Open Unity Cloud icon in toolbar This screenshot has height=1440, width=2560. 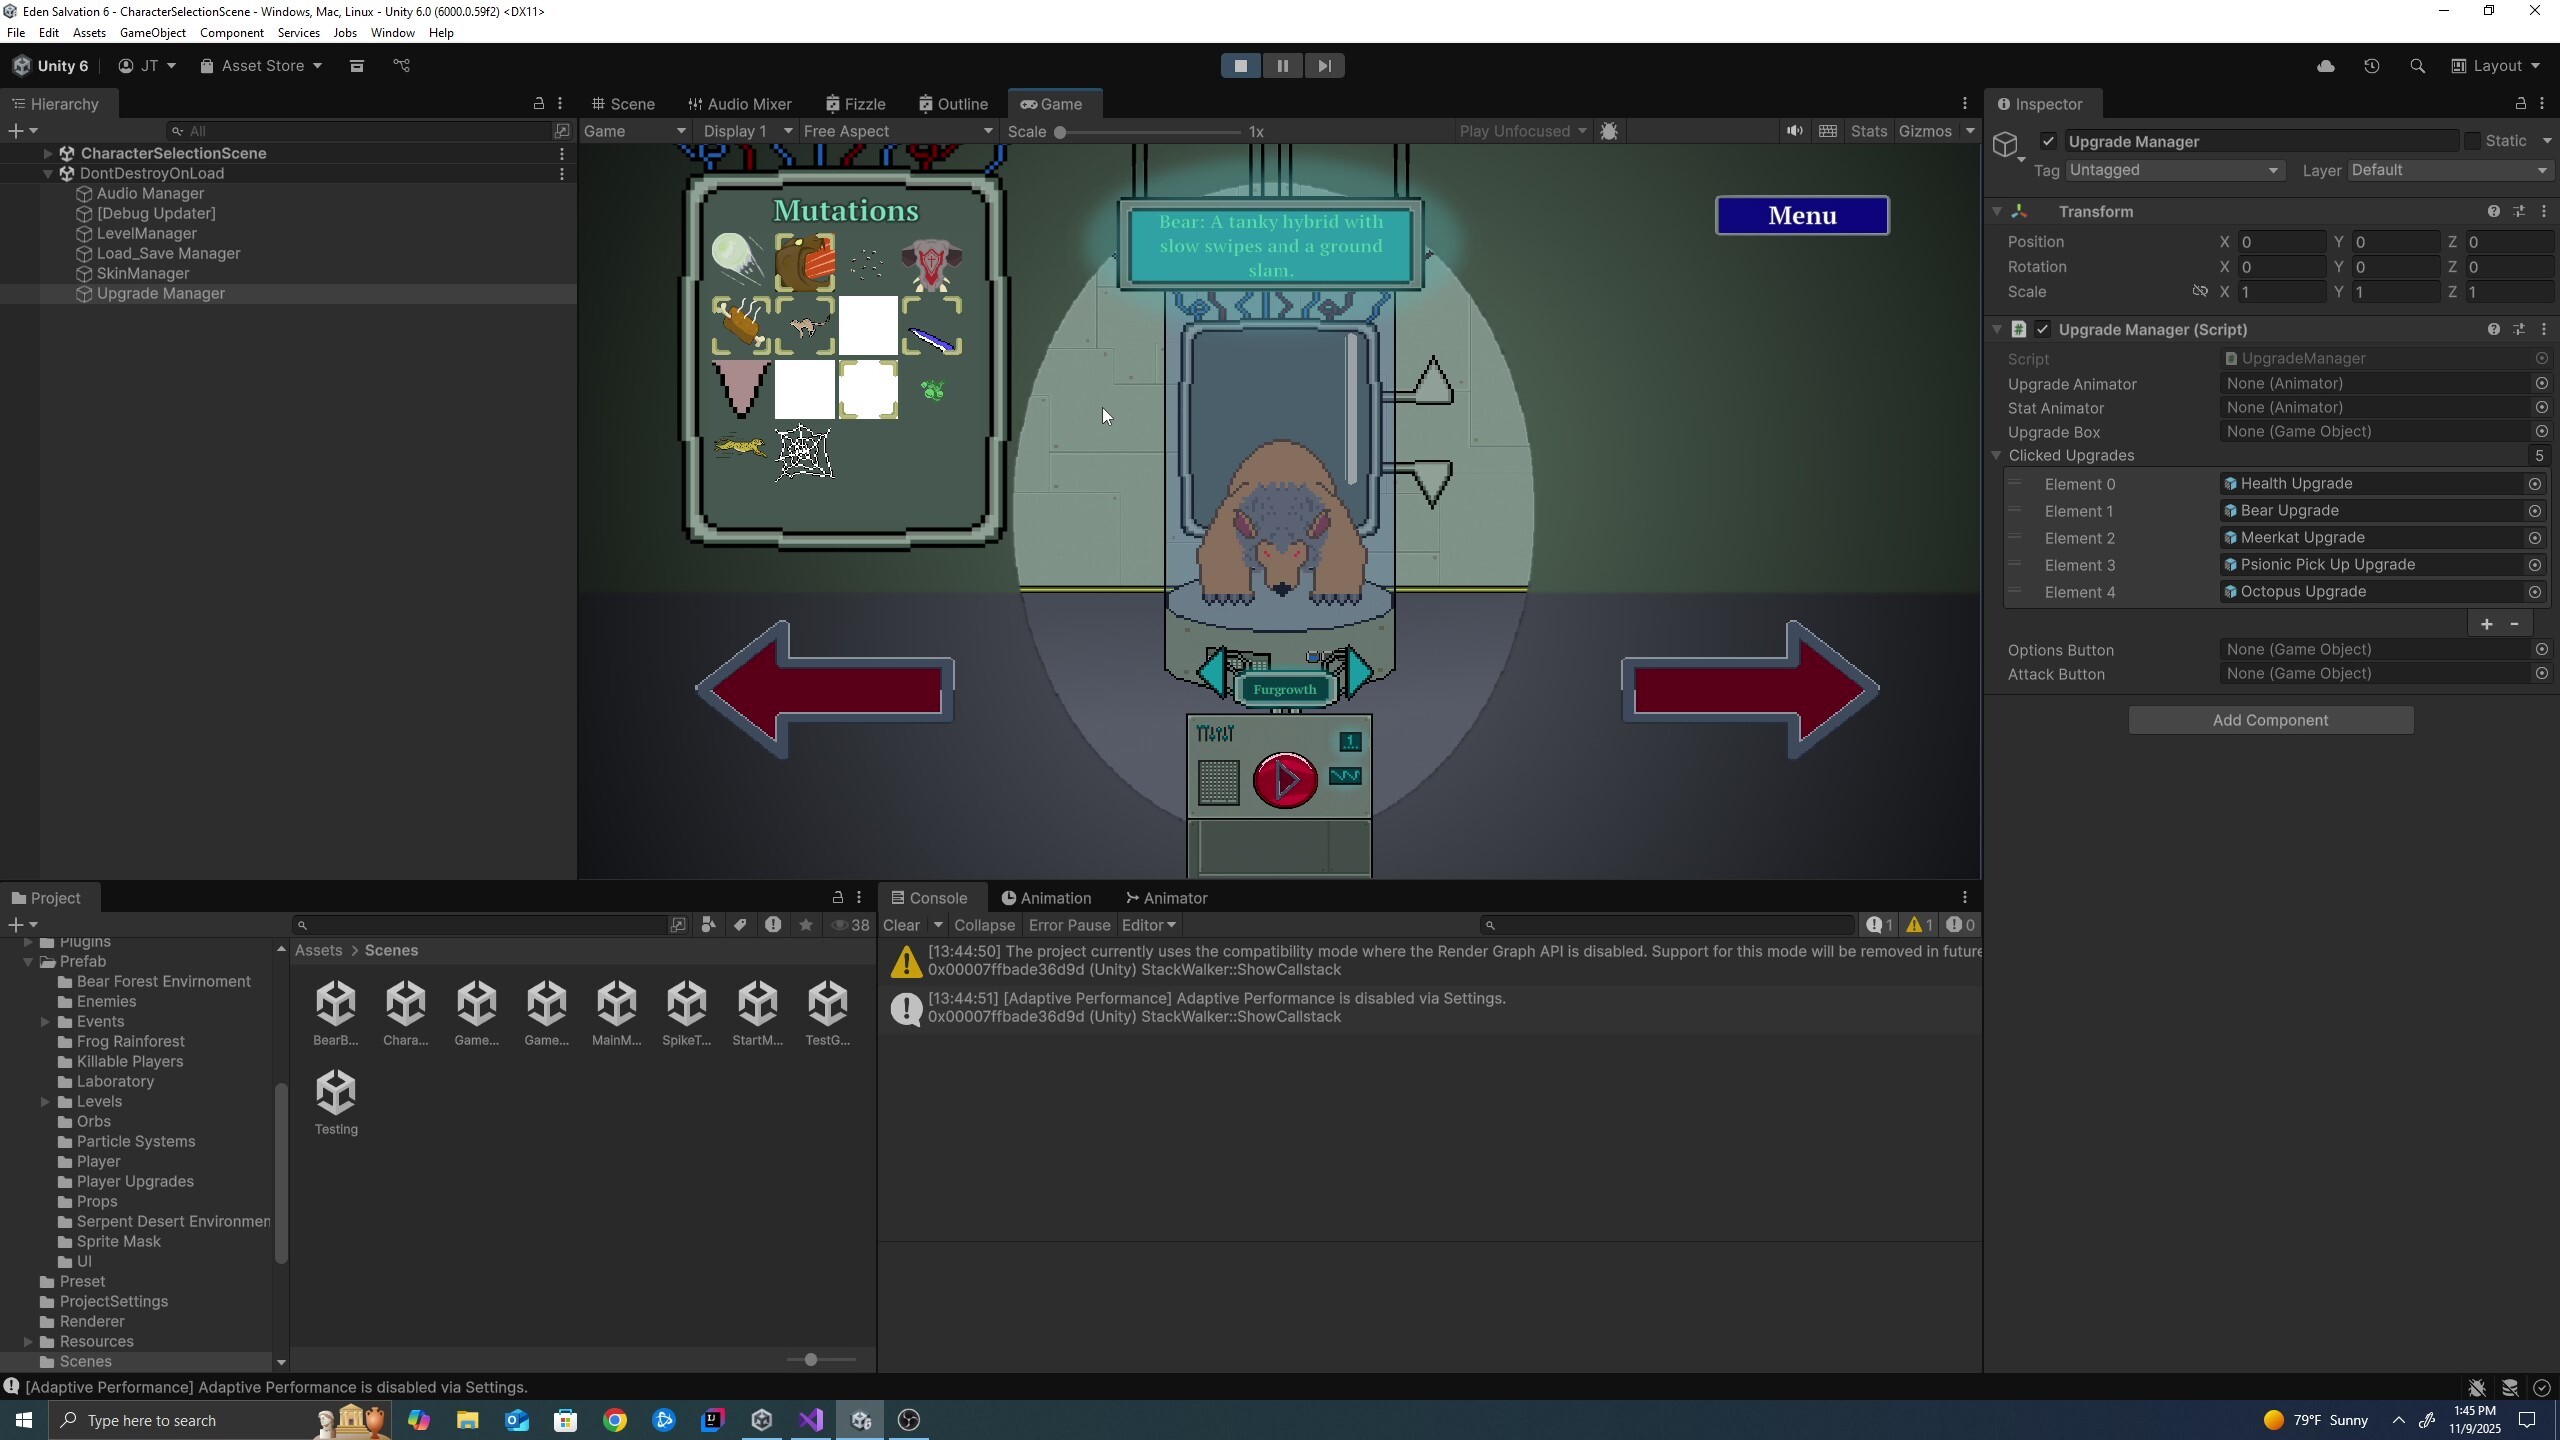tap(2326, 66)
